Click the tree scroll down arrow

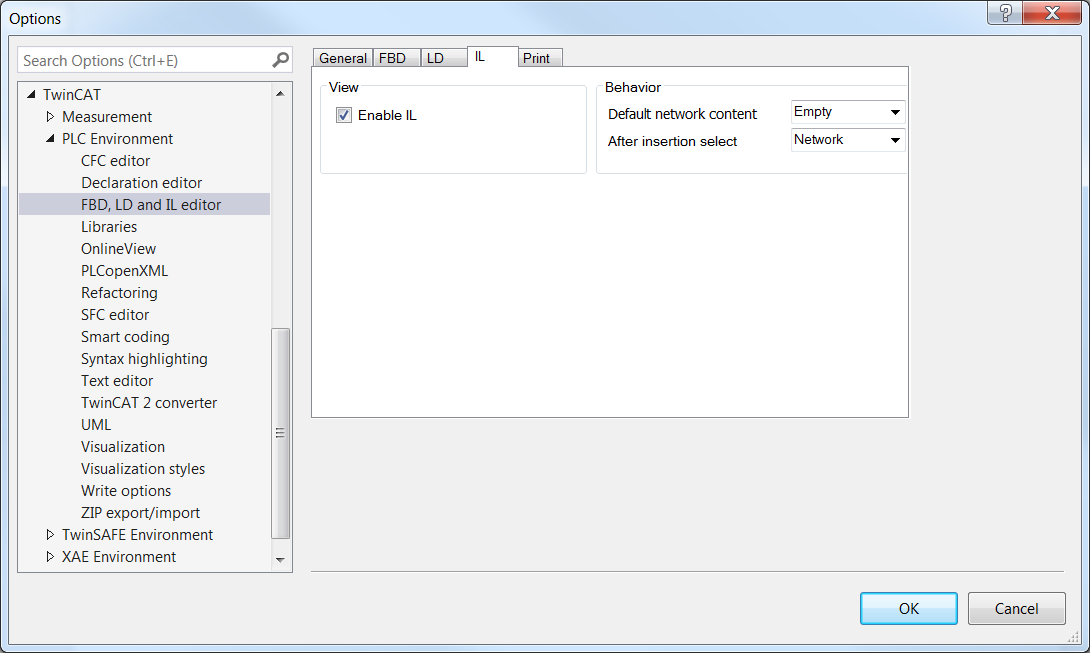coord(280,560)
